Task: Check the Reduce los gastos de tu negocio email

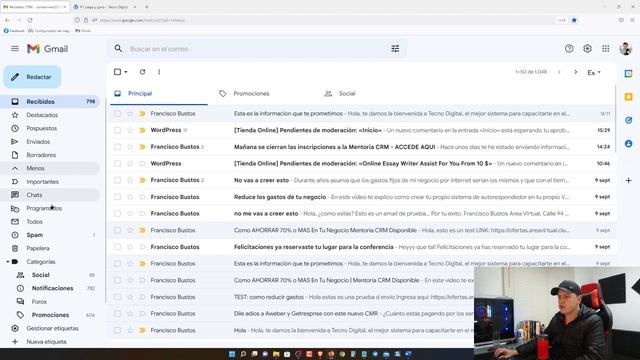Action: point(117,197)
